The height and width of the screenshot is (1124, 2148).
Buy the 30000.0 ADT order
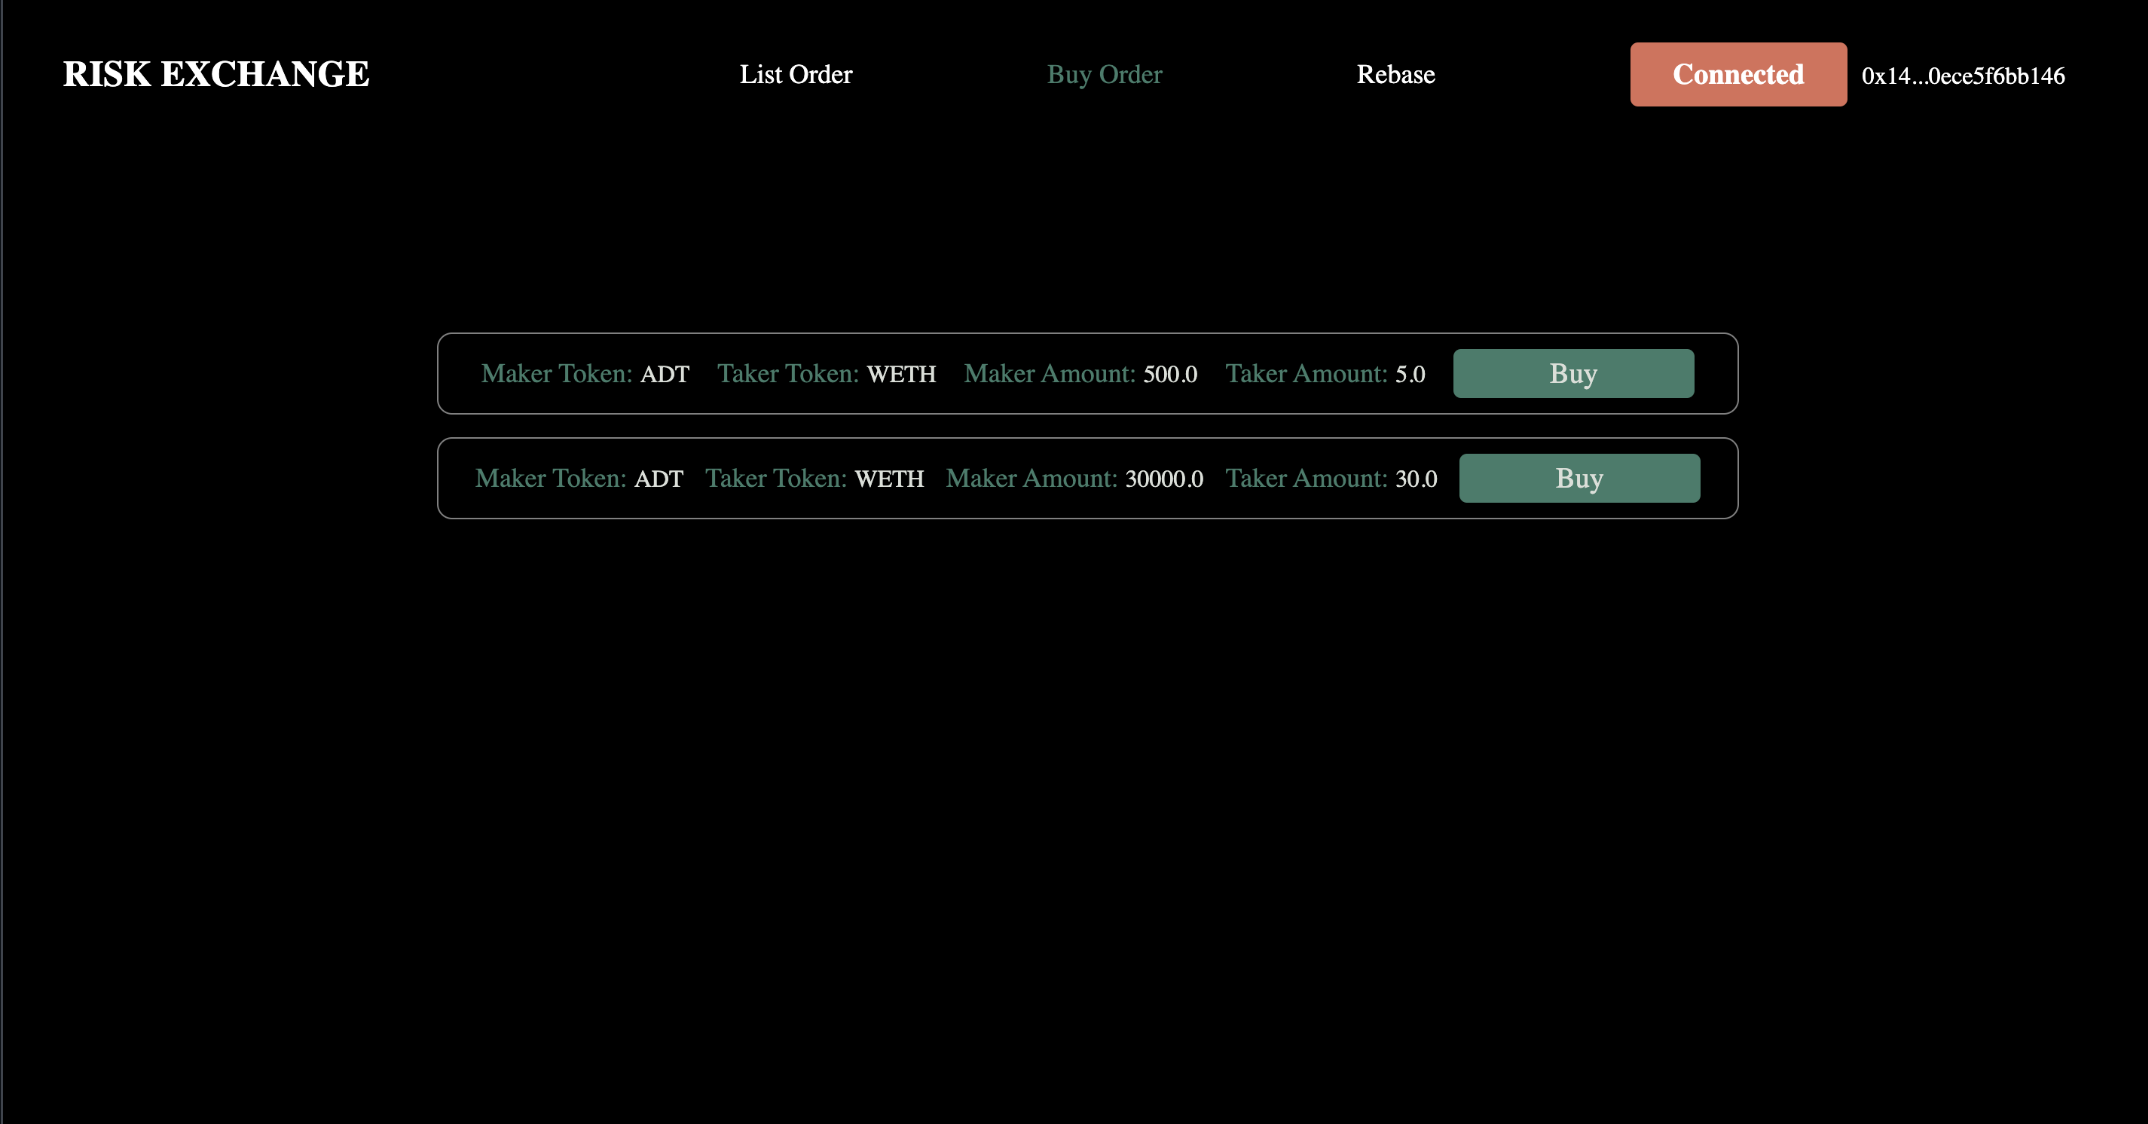pos(1578,479)
